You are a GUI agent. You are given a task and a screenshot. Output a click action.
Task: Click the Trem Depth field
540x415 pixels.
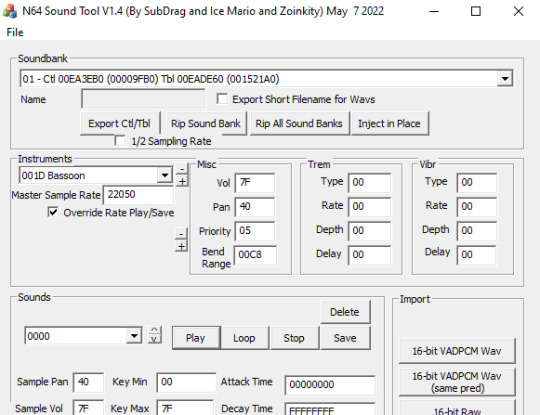coord(369,230)
